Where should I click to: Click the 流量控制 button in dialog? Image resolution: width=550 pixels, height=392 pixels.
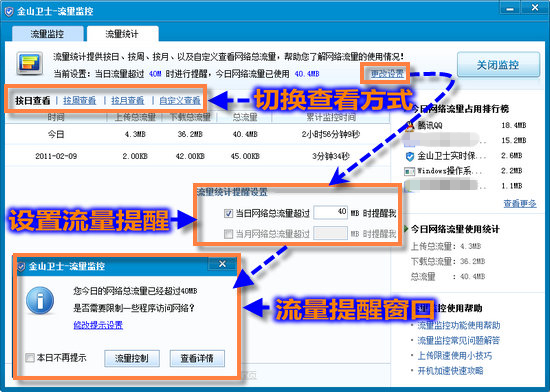click(x=132, y=358)
